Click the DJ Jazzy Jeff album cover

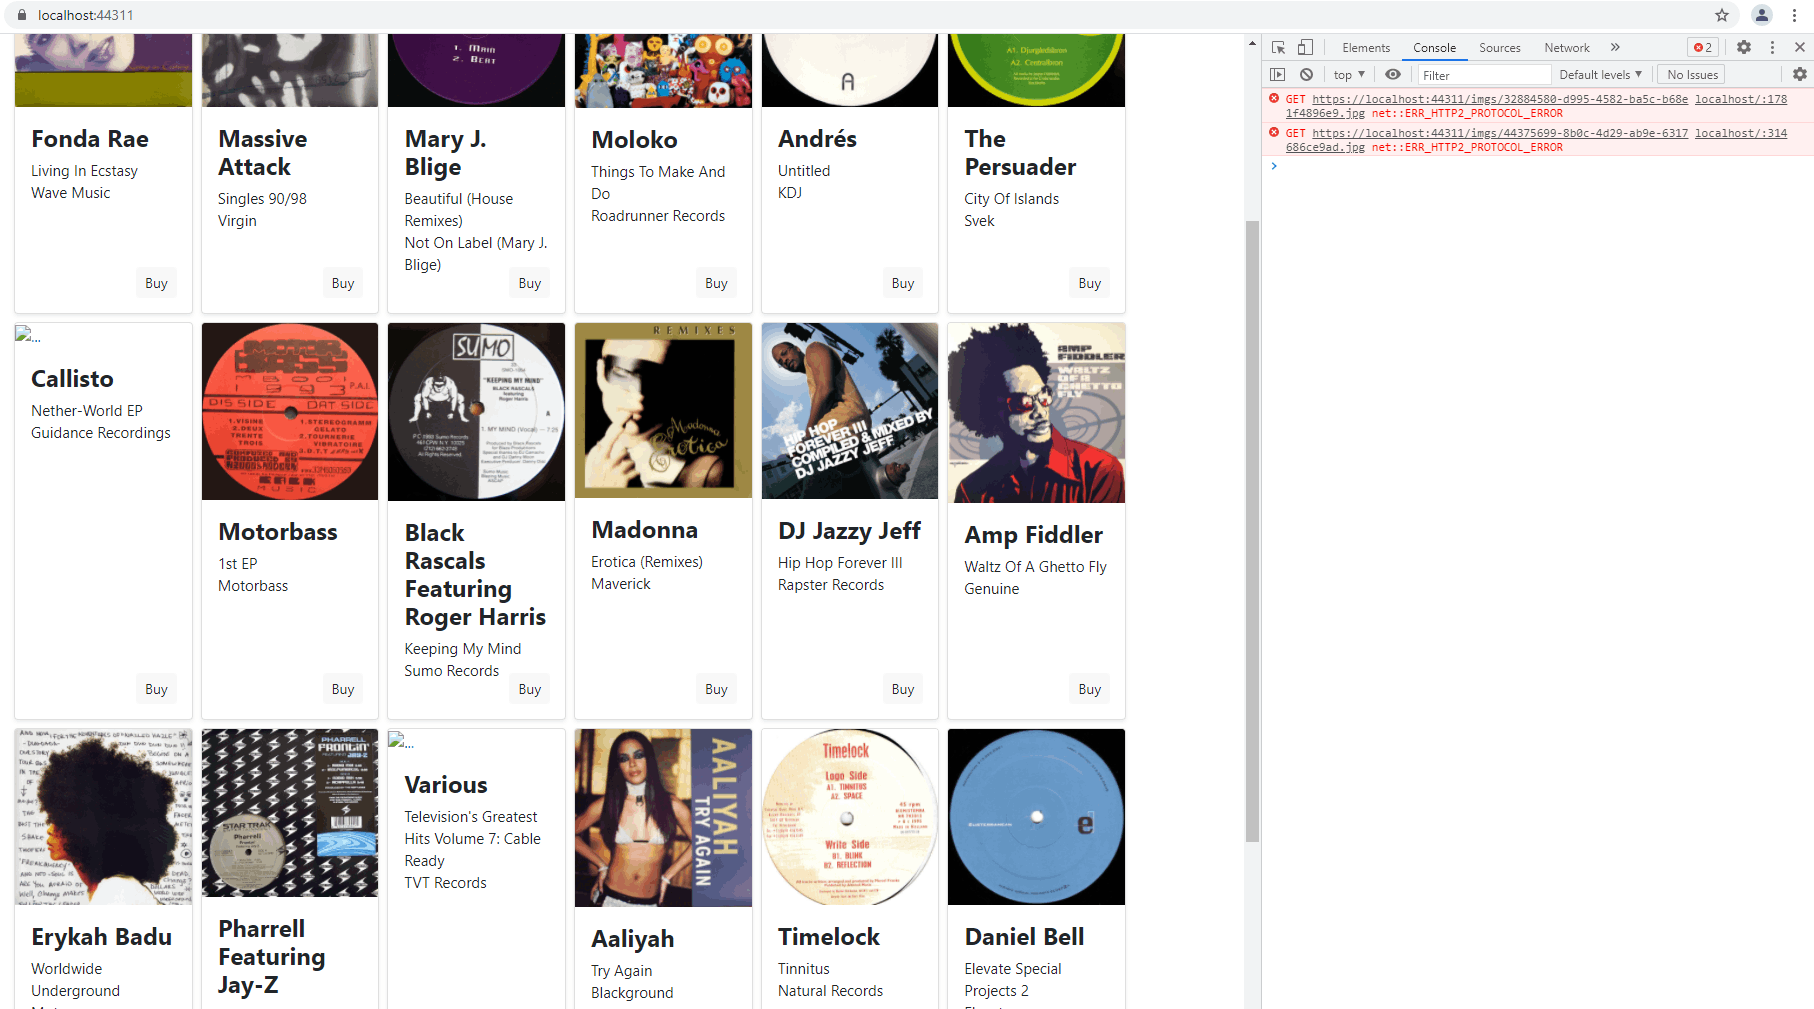point(850,411)
